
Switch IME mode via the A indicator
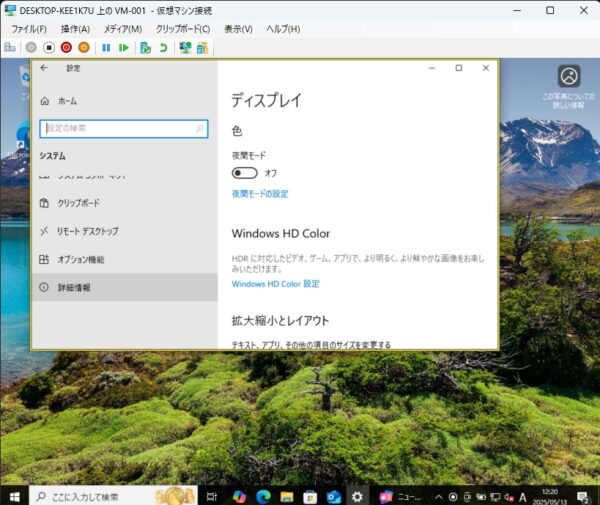pos(523,497)
